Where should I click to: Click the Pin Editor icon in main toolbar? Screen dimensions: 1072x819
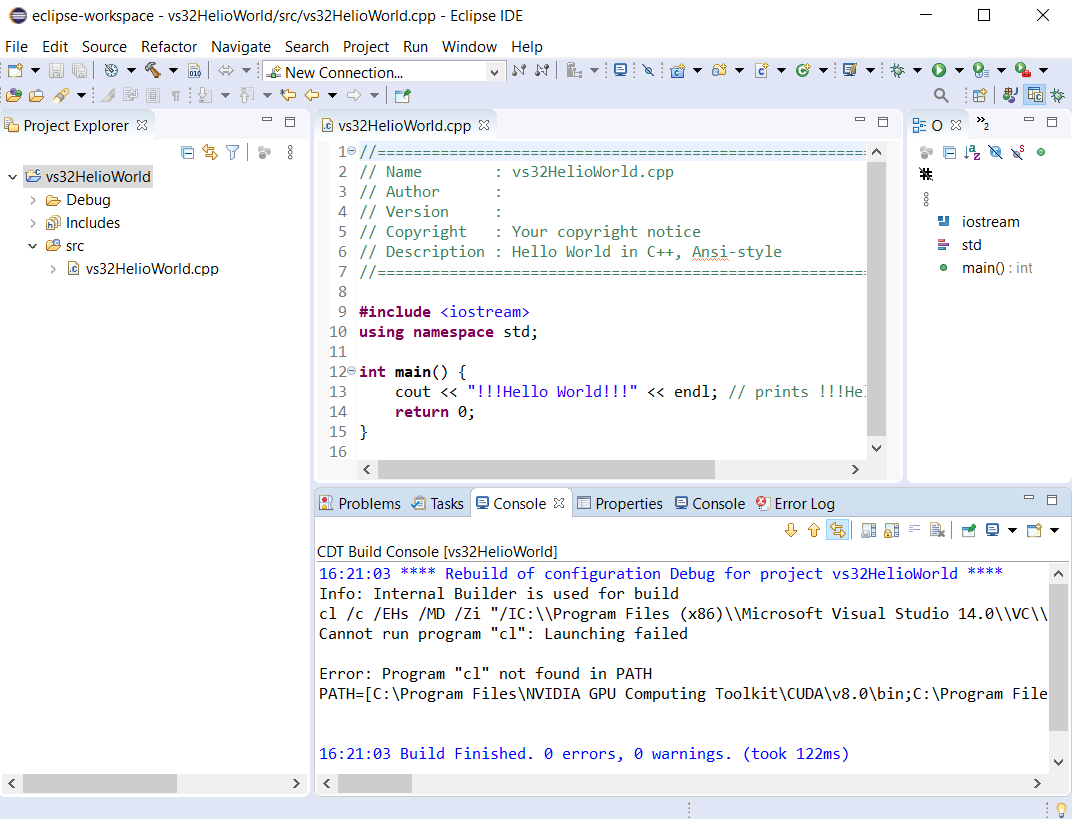click(x=403, y=95)
